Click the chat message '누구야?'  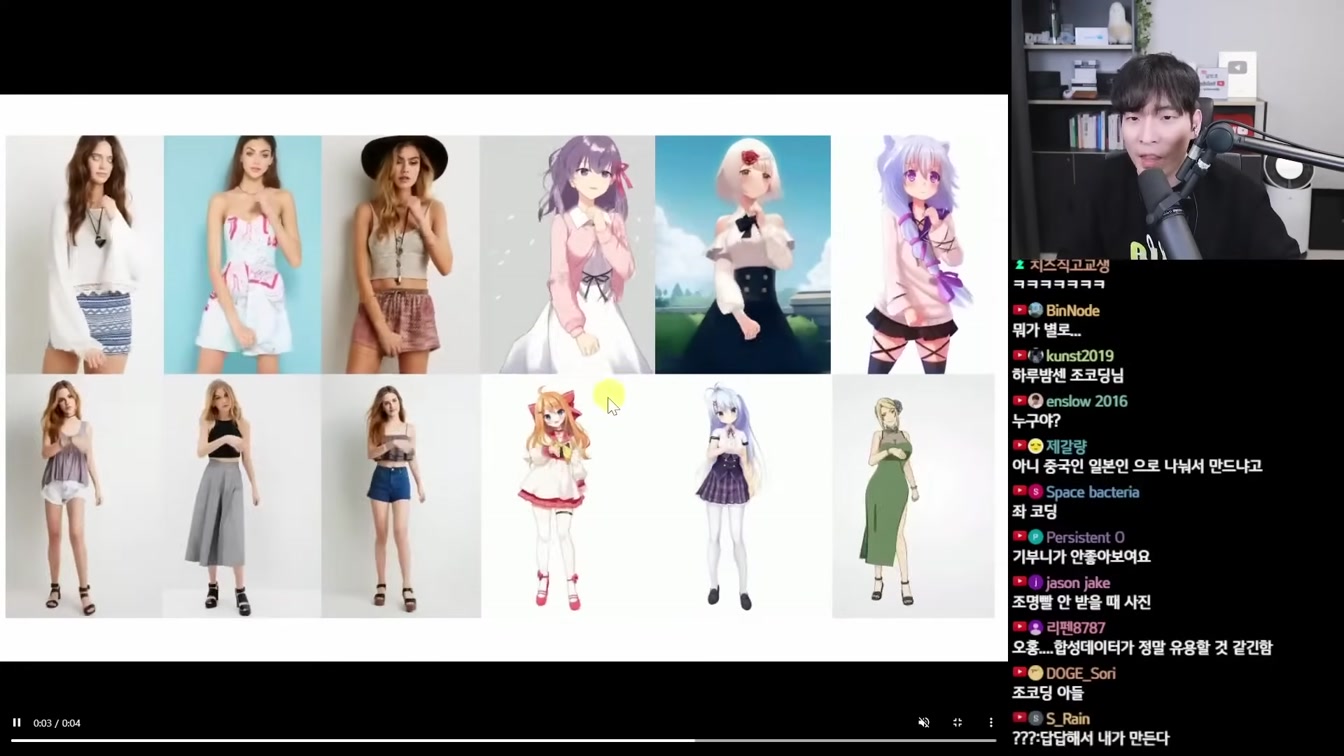click(x=1036, y=421)
